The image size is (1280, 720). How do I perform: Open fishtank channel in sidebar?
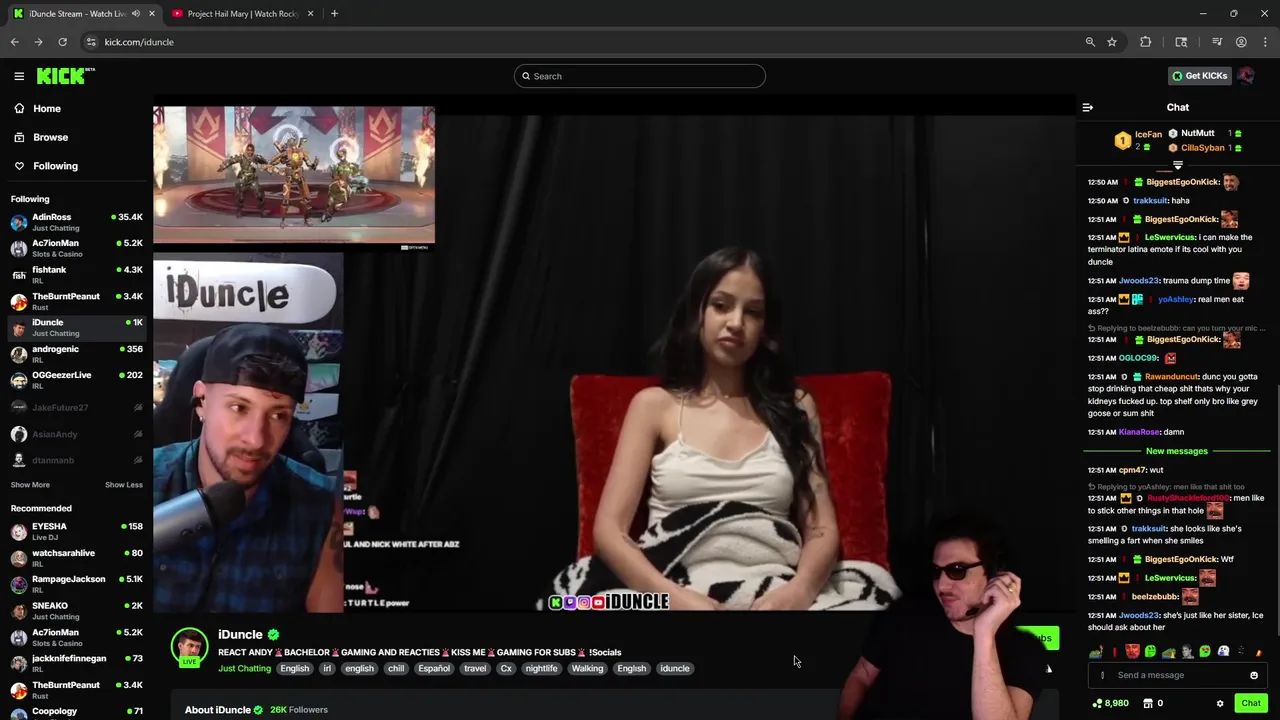[76, 275]
